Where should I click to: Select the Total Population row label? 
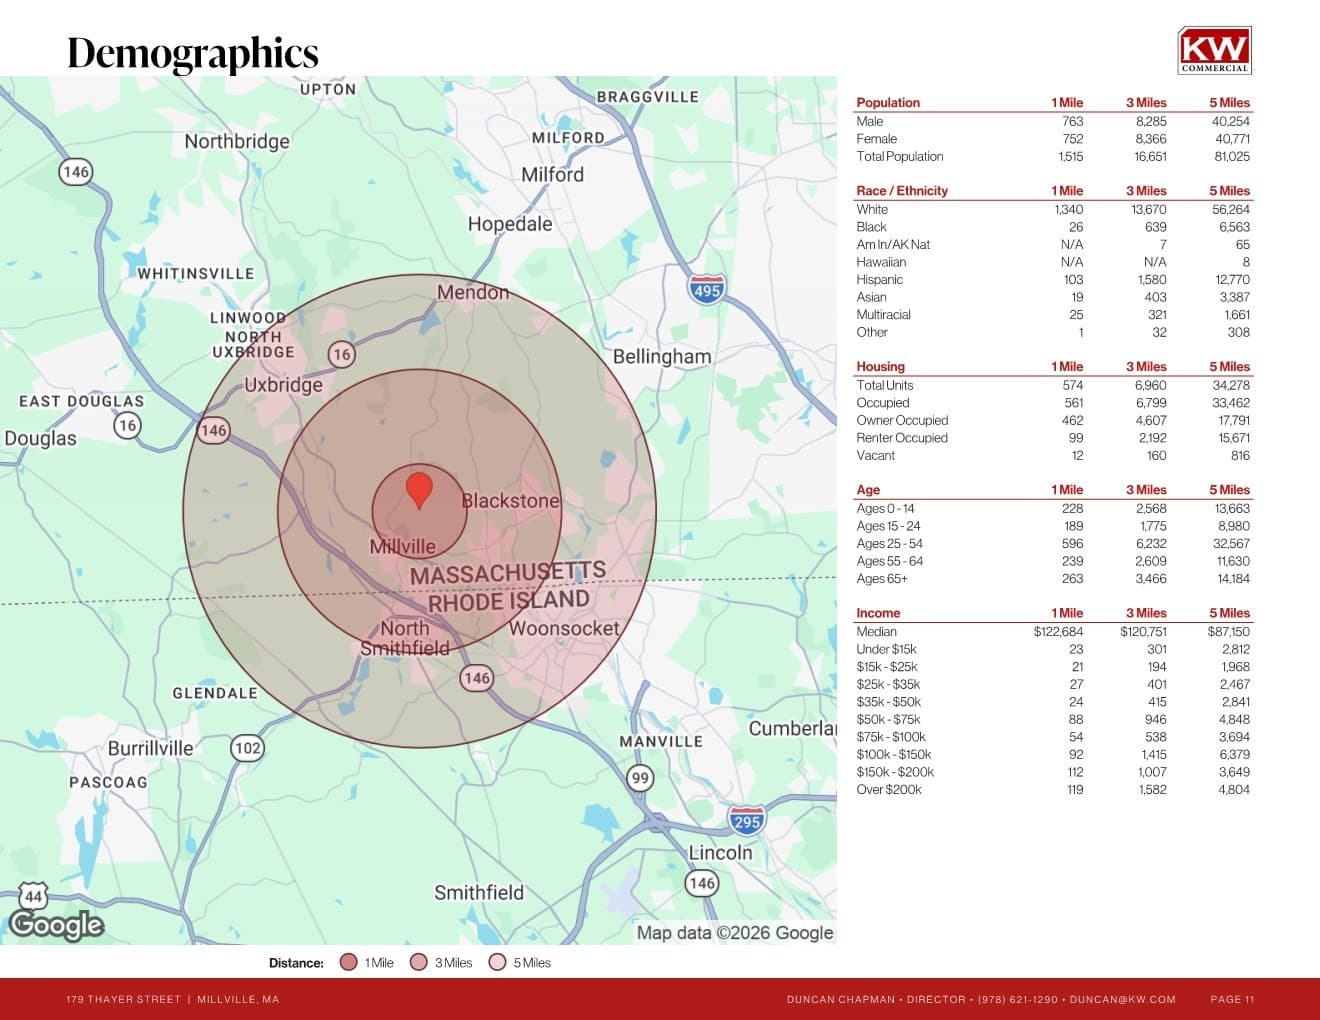[900, 156]
